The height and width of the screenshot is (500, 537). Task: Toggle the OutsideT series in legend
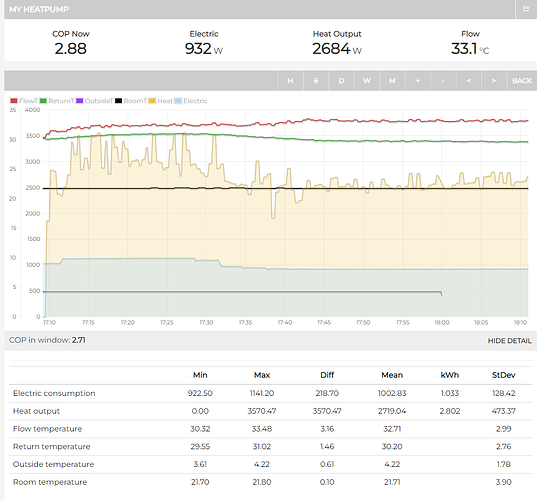[x=94, y=101]
